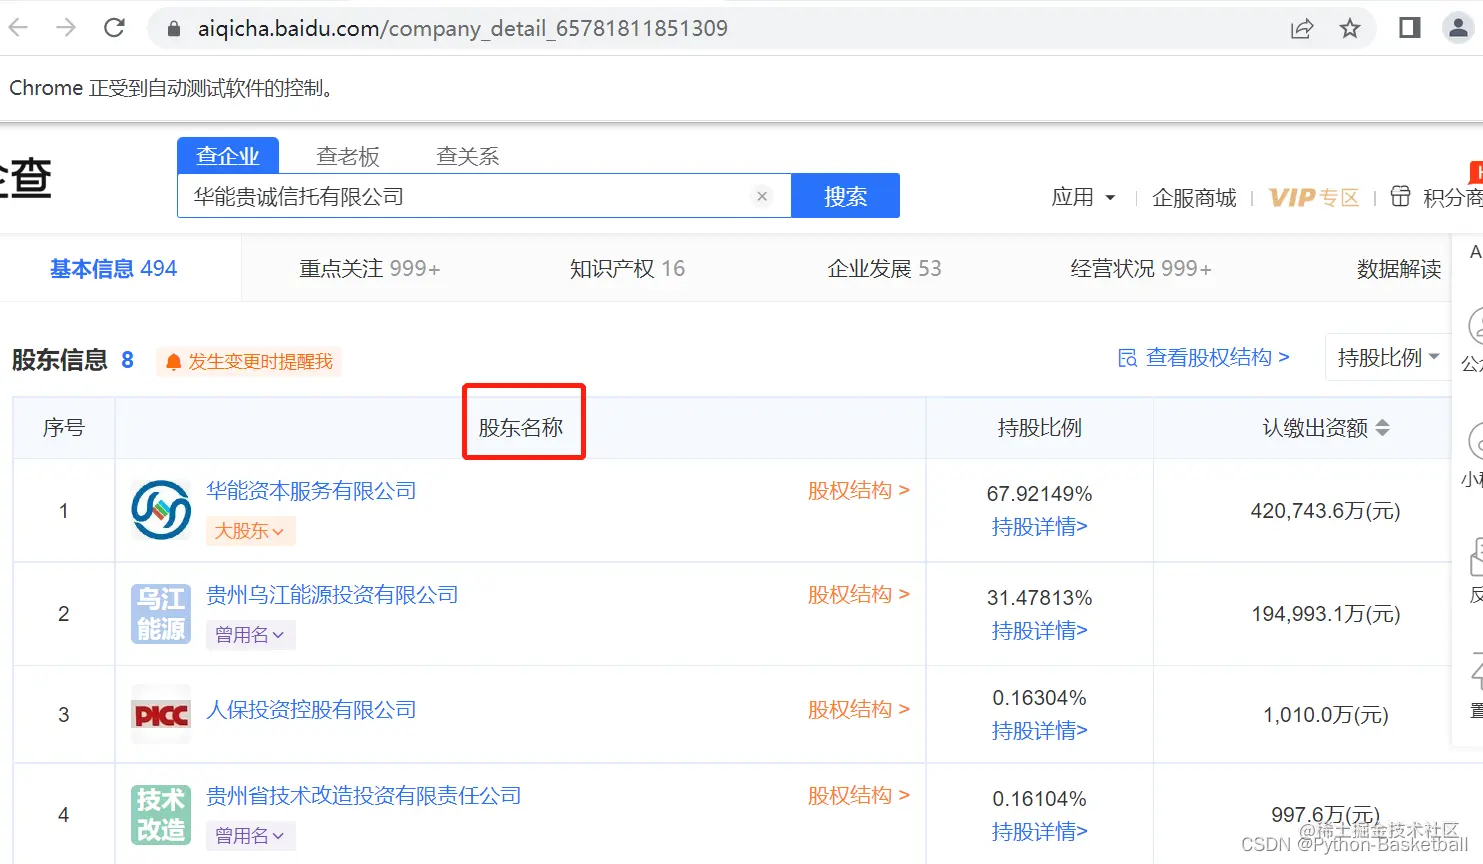Expand the 应用 dropdown menu

pyautogui.click(x=1083, y=197)
